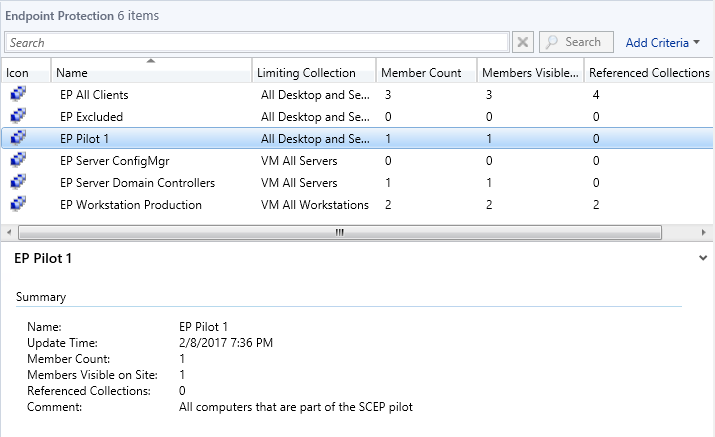Select the EP All Clients row name
Viewport: 715px width, 437px height.
(94, 95)
